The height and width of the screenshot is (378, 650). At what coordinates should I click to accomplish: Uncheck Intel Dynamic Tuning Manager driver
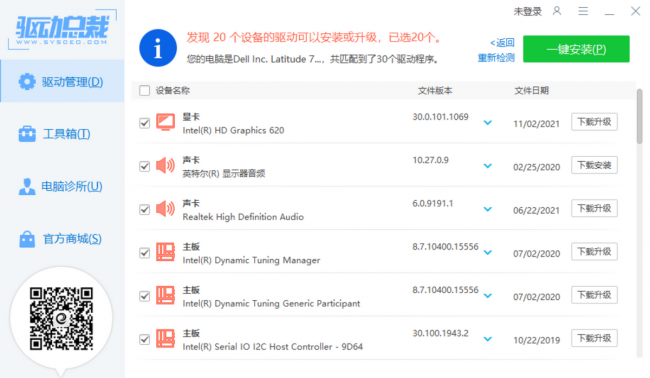coord(144,252)
